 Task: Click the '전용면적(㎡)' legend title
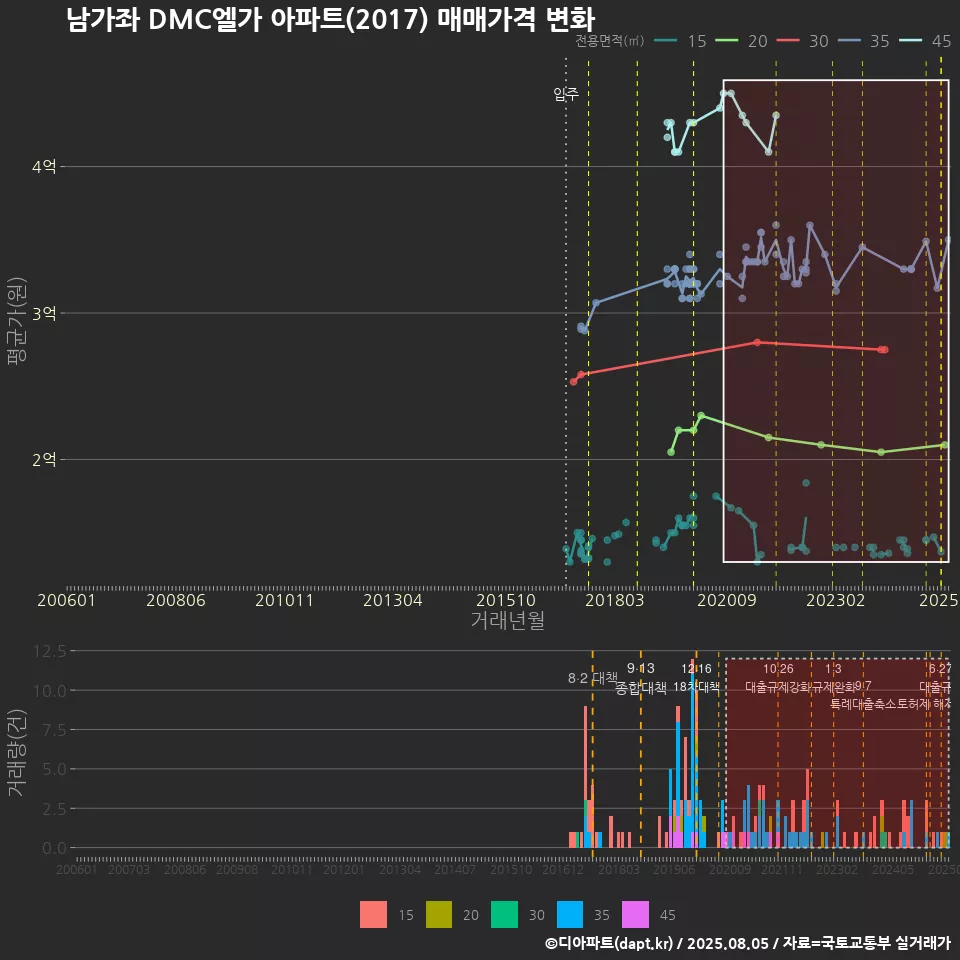coord(609,41)
